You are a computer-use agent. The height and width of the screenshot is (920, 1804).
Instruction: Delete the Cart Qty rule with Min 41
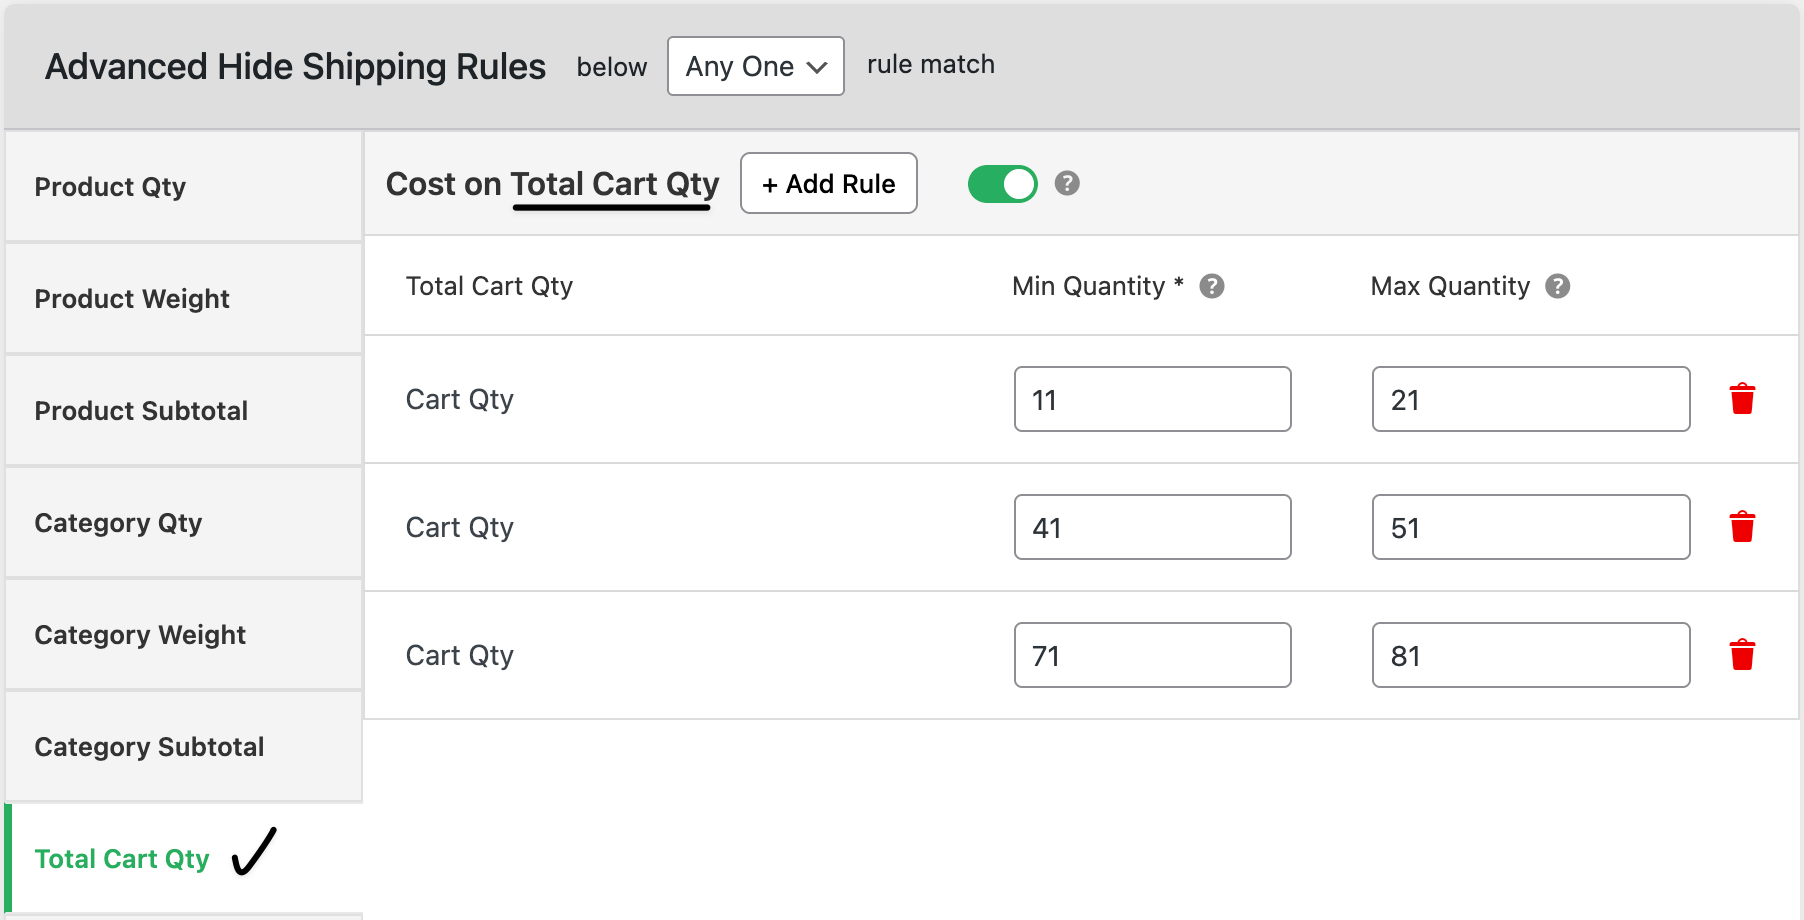pyautogui.click(x=1742, y=526)
